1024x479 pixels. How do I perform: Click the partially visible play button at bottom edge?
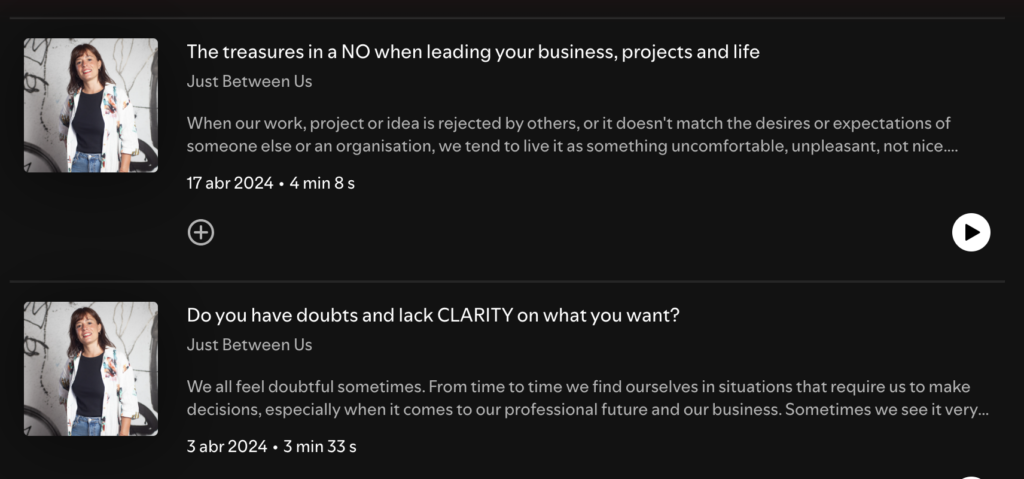coord(970,477)
